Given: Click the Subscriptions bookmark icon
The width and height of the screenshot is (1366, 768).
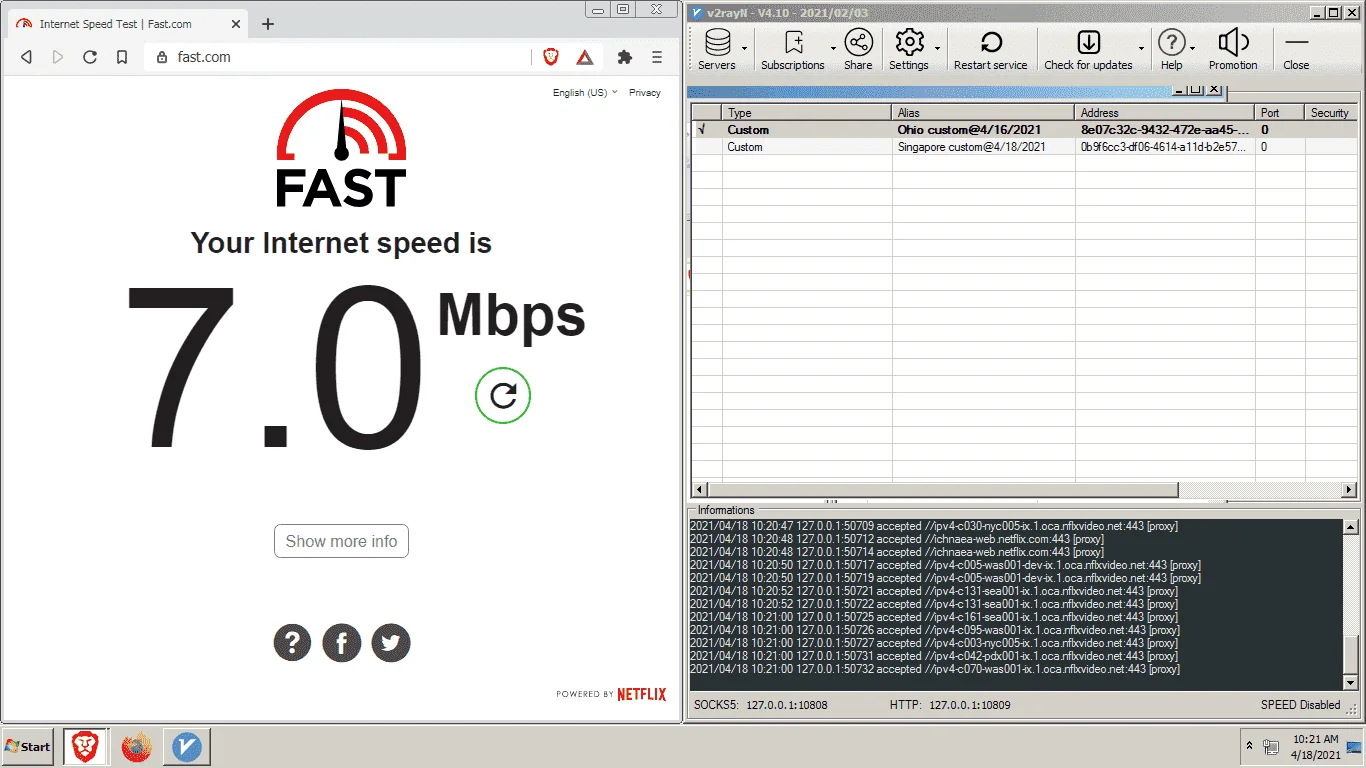Looking at the screenshot, I should (794, 42).
